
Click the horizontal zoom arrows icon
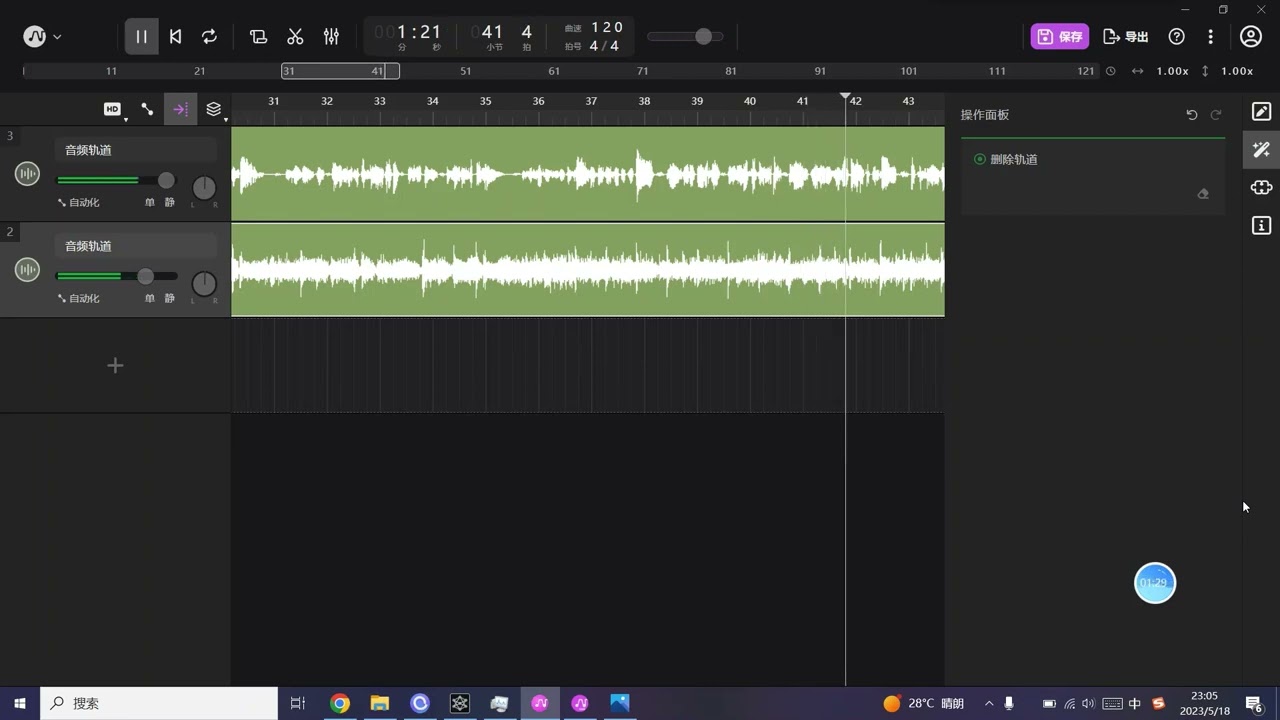pos(1137,71)
